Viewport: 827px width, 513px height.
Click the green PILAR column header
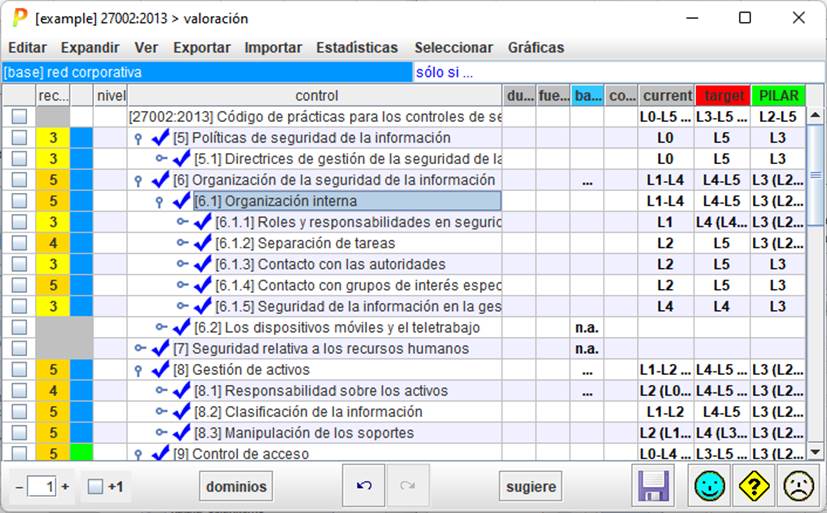pyautogui.click(x=778, y=95)
